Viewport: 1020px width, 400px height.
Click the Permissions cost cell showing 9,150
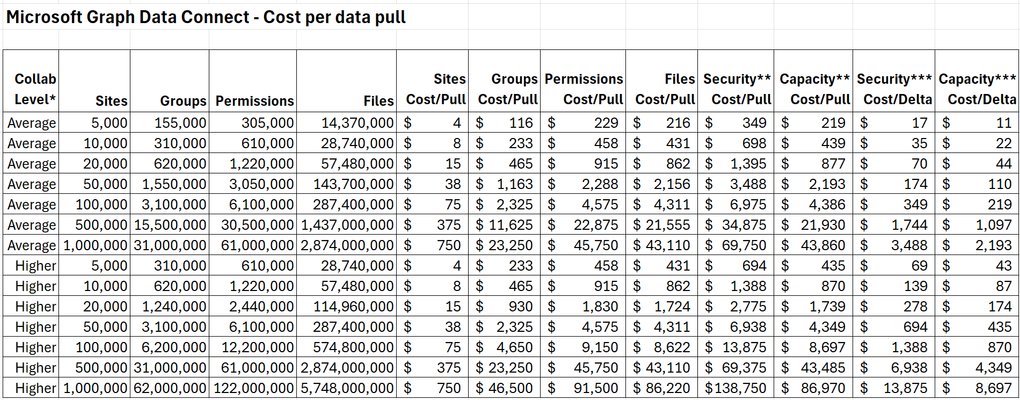click(583, 347)
